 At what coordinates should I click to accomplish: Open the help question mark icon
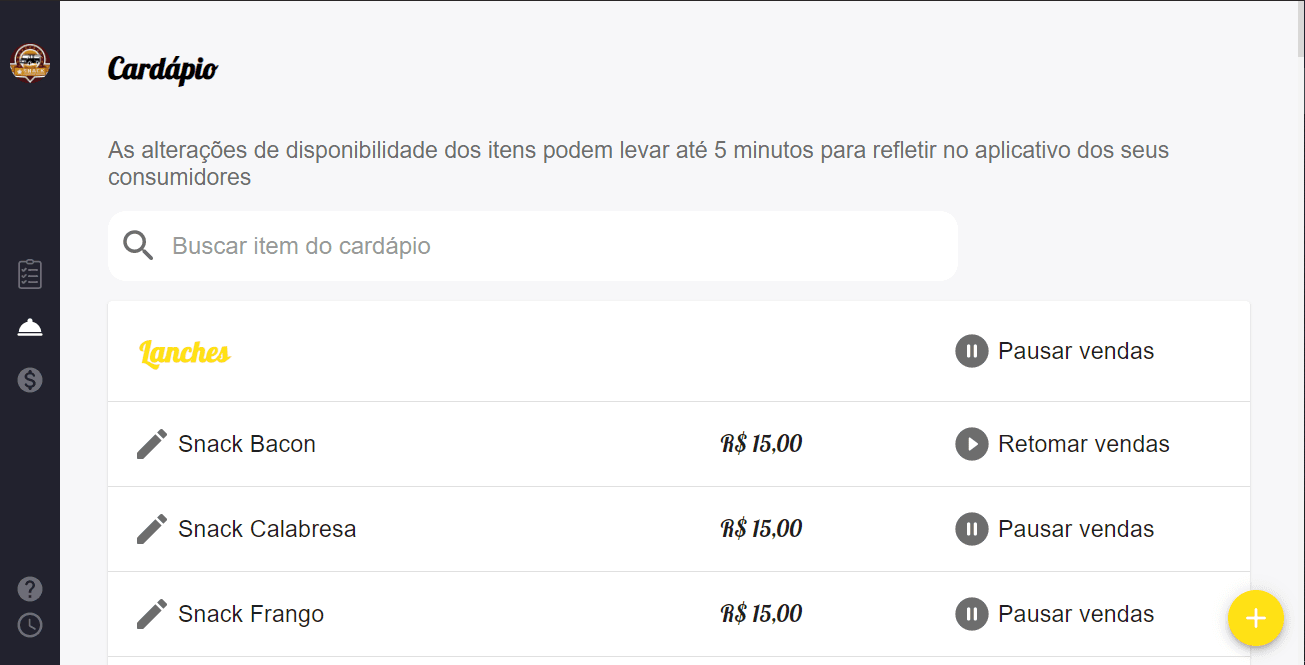coord(30,589)
